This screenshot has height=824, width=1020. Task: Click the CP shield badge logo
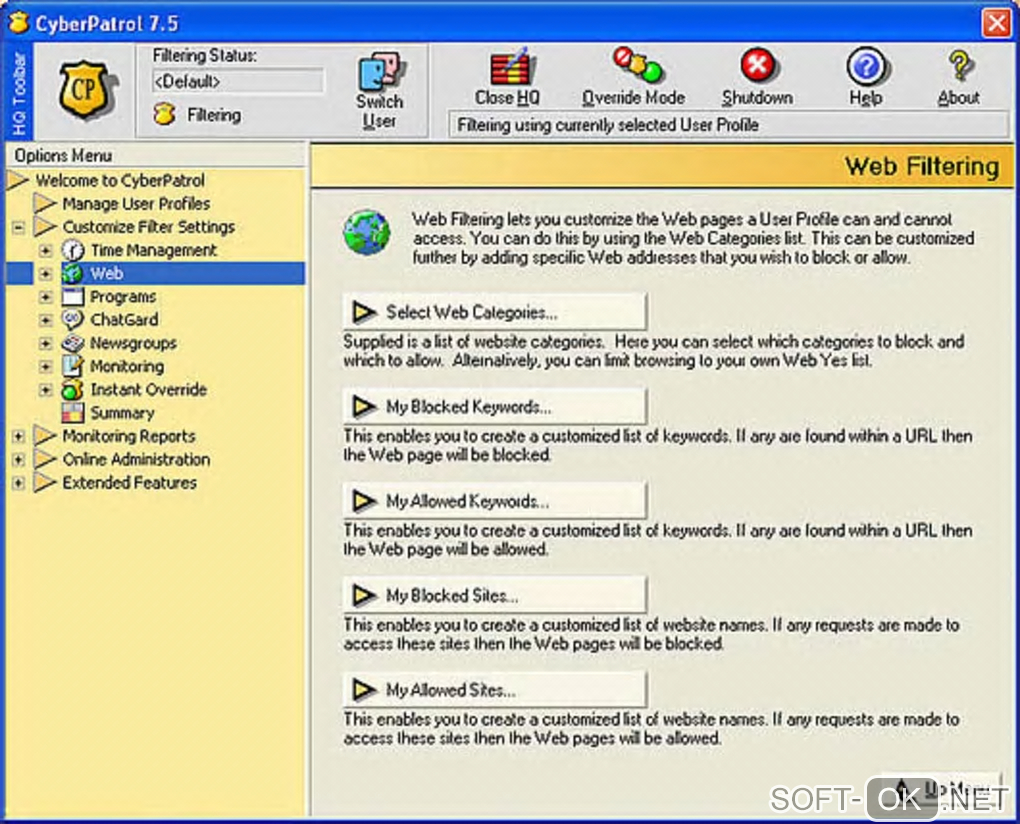pyautogui.click(x=86, y=90)
